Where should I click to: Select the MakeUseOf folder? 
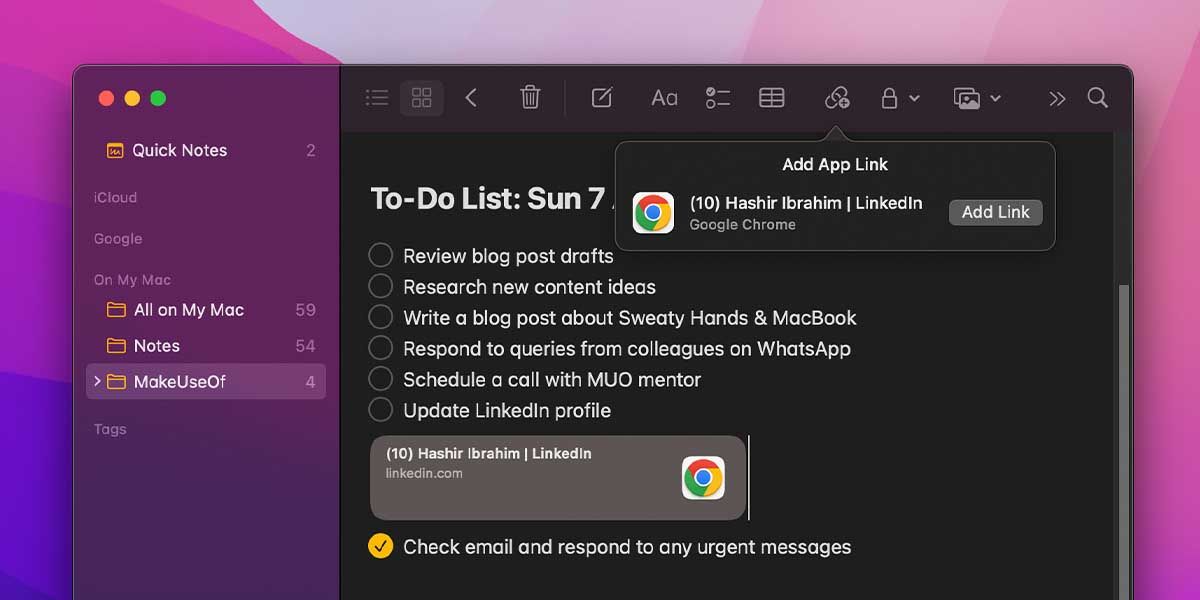pyautogui.click(x=205, y=382)
